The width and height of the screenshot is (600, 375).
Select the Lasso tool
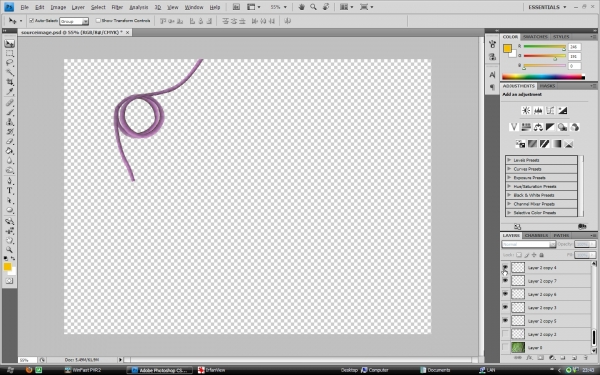tap(10, 63)
